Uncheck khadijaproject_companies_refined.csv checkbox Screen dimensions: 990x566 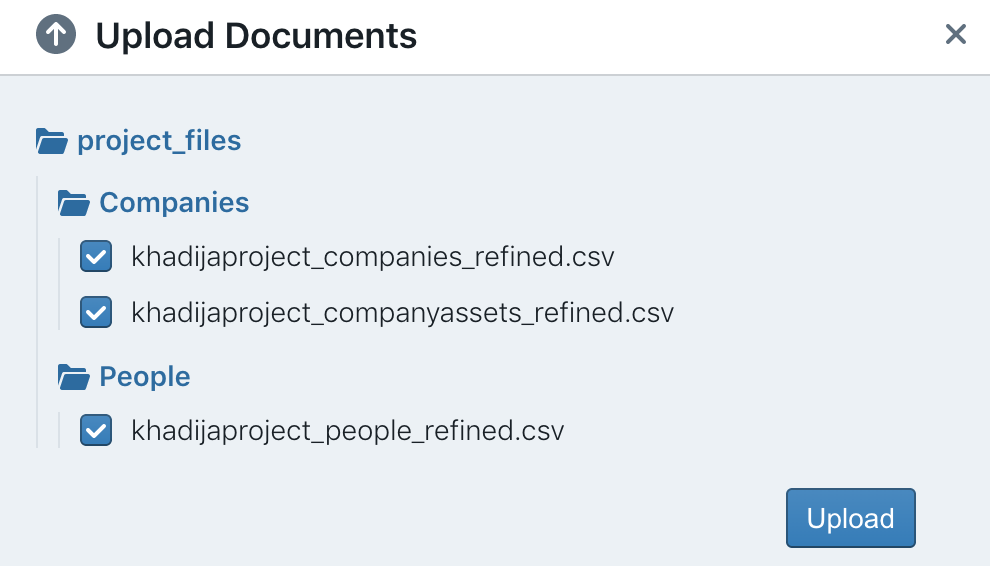(96, 256)
